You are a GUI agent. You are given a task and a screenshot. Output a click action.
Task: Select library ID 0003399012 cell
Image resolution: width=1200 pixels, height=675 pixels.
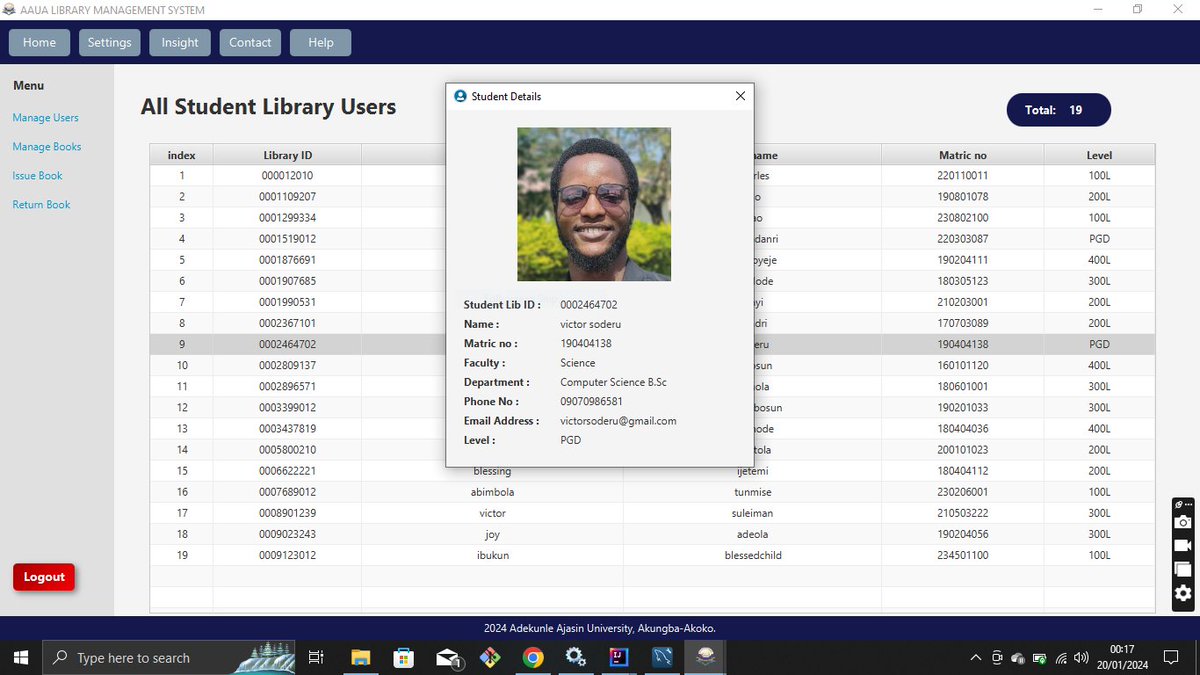click(x=287, y=407)
